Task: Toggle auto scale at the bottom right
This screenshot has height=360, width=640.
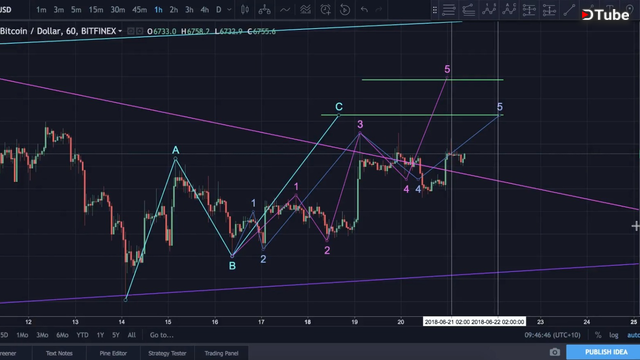Action: (633, 335)
